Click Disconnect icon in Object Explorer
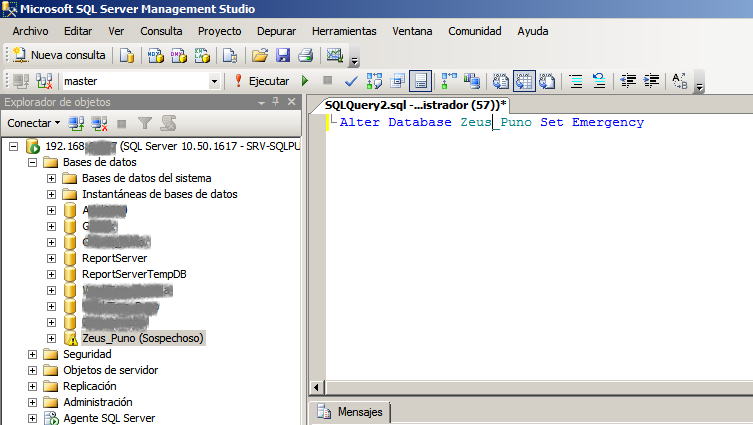Image resolution: width=753 pixels, height=425 pixels. 99,123
